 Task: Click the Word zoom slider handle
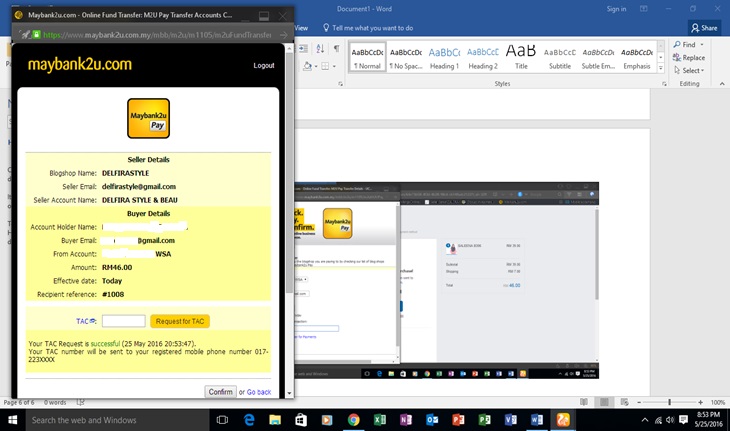point(669,402)
